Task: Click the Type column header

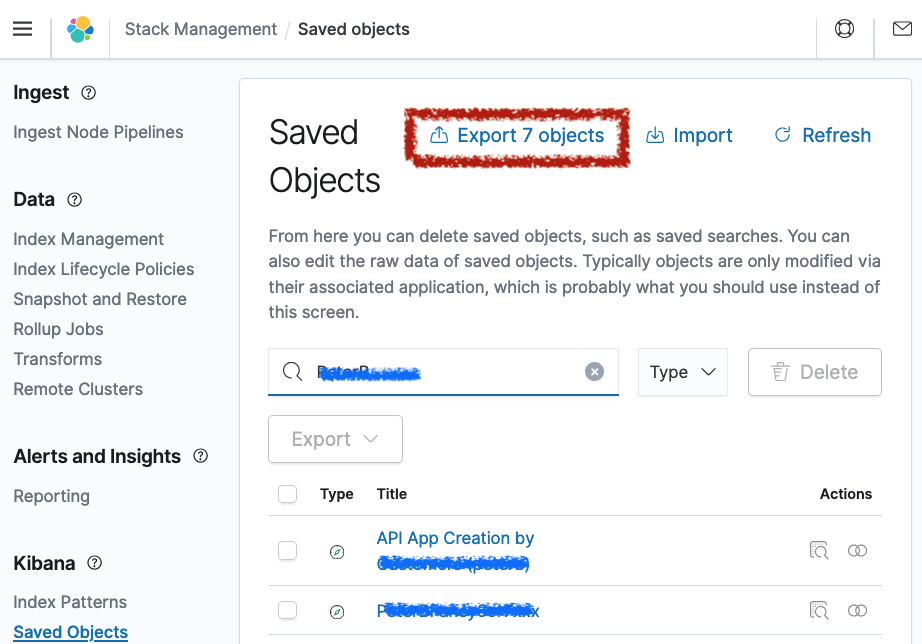Action: click(x=336, y=494)
